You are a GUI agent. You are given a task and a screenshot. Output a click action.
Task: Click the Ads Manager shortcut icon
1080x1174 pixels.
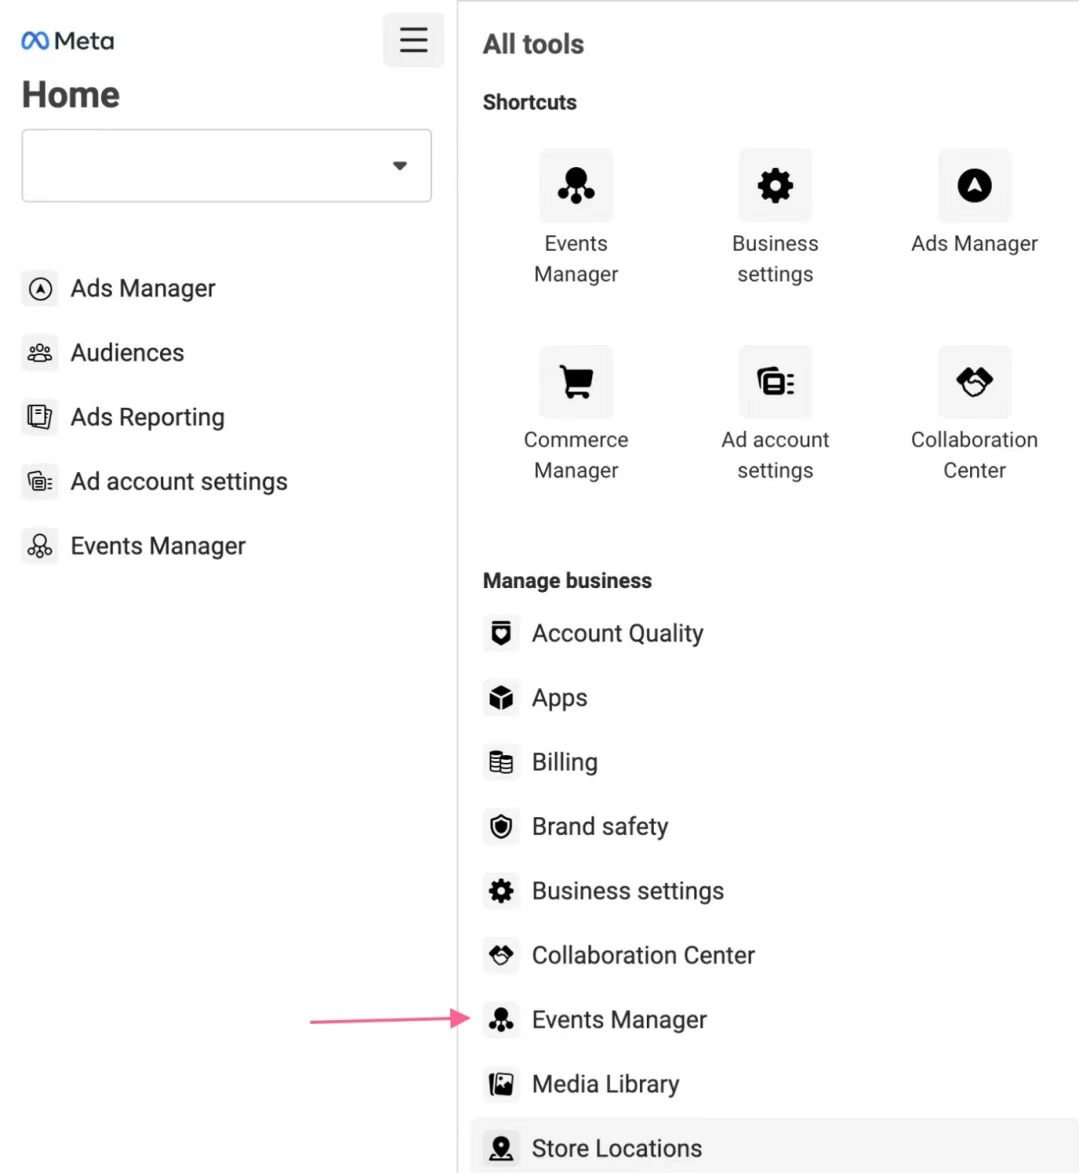[974, 186]
